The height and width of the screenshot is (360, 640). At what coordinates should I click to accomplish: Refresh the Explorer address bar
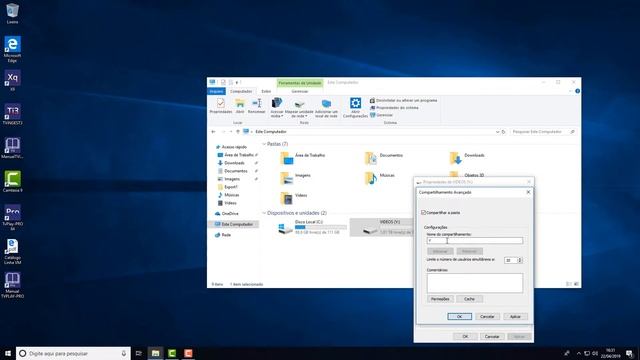(504, 132)
